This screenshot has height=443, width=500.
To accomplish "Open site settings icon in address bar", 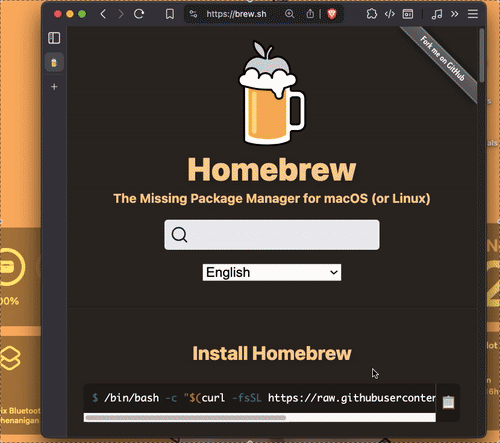I will click(193, 14).
